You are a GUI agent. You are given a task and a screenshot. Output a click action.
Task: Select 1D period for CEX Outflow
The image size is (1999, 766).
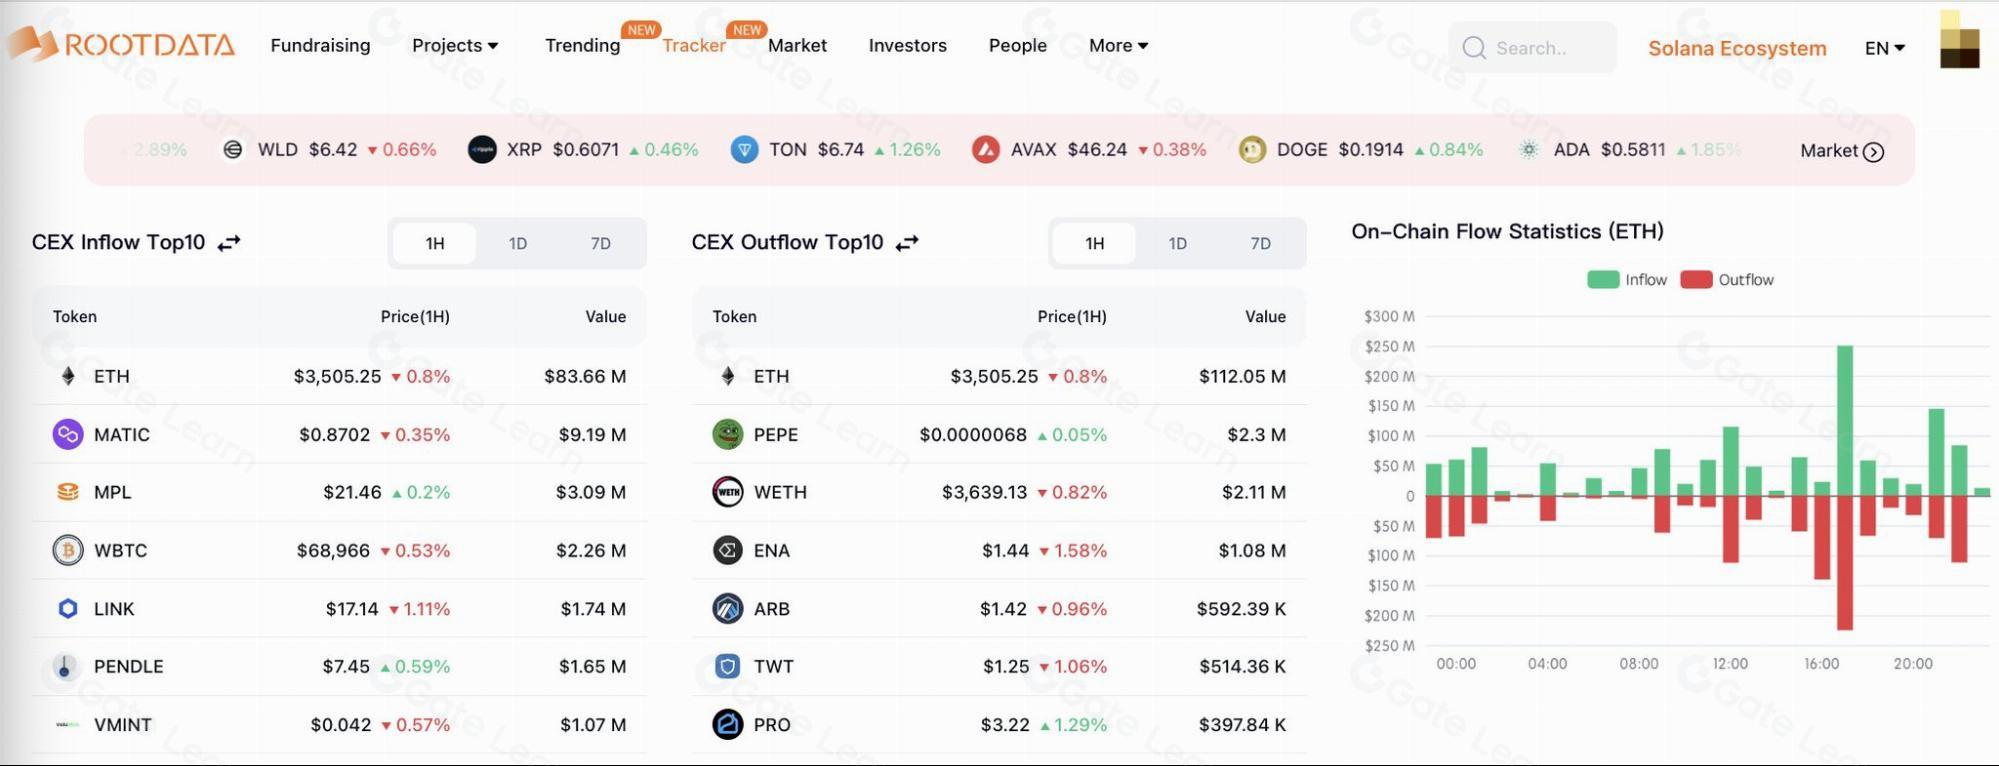pos(1178,243)
